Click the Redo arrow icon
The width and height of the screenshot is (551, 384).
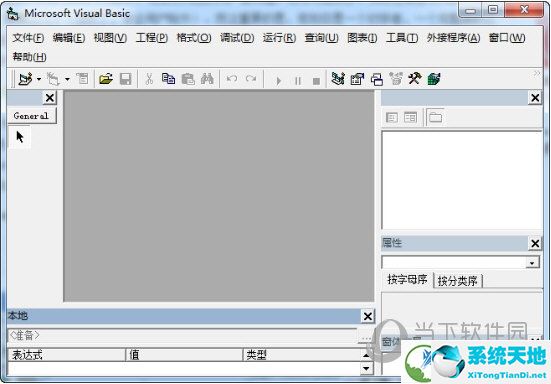[251, 79]
